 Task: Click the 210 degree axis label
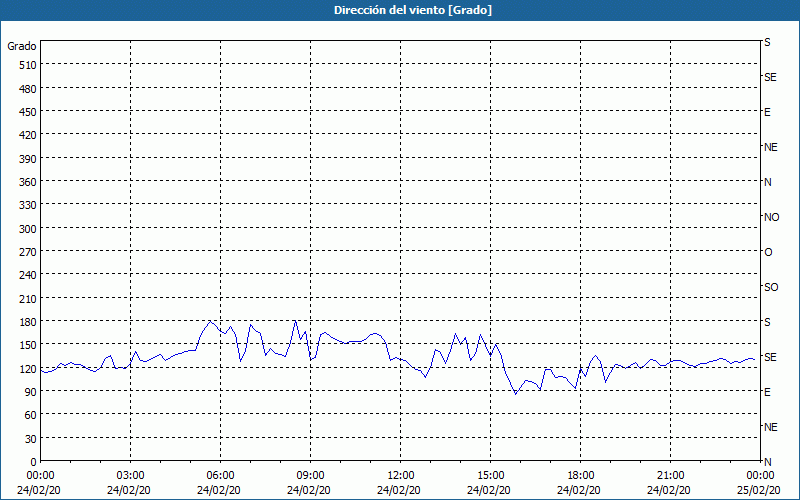[28, 299]
